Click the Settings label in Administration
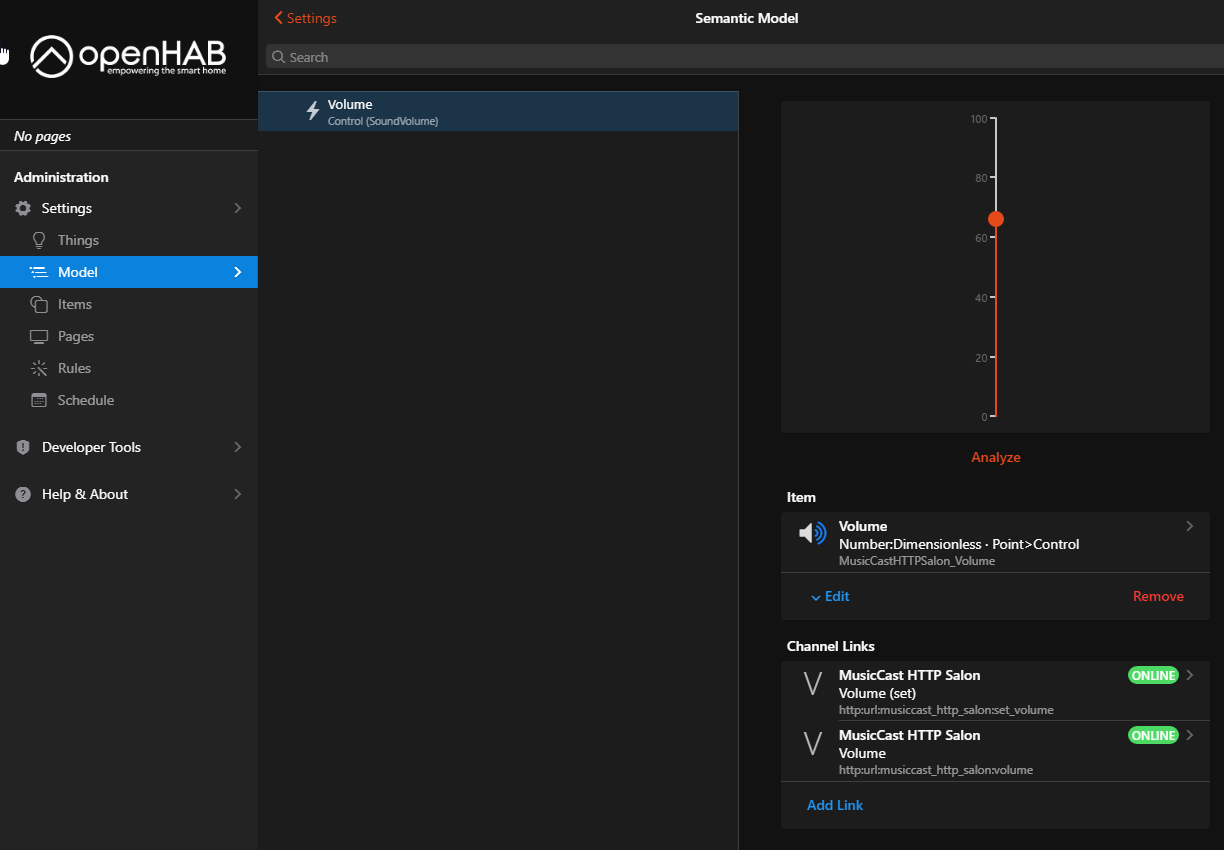Viewport: 1224px width, 850px height. (x=67, y=208)
